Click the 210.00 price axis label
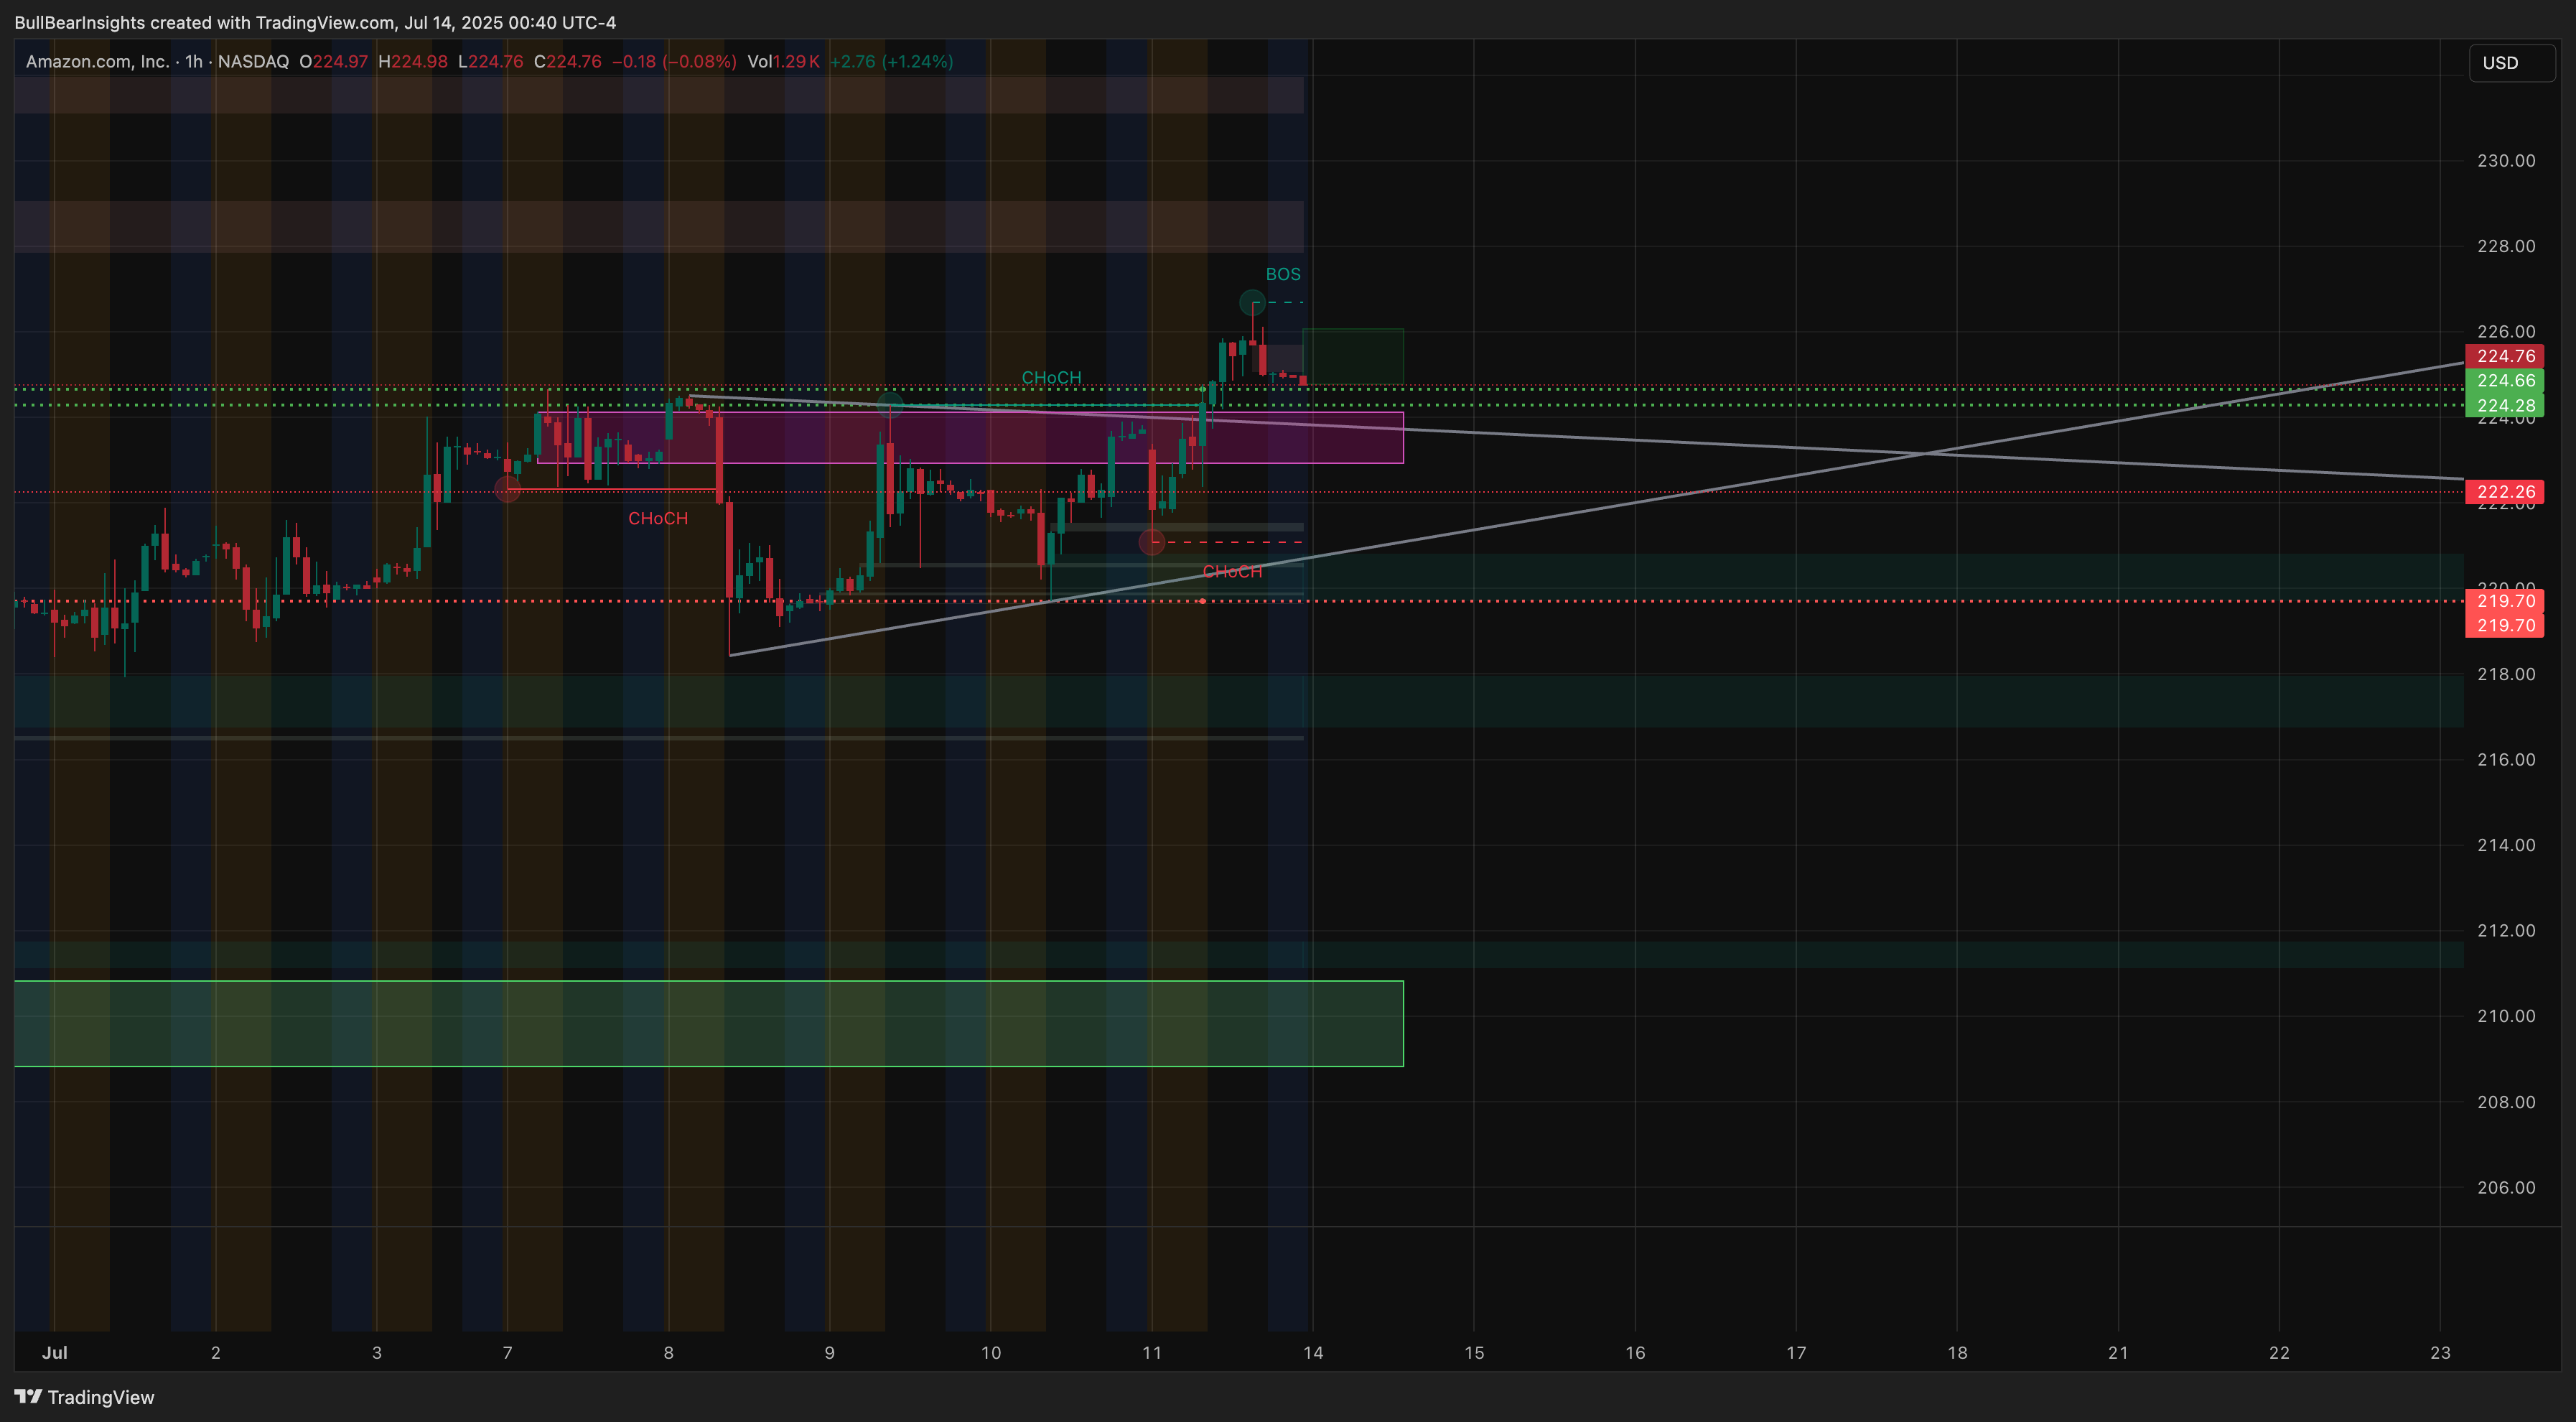Viewport: 2576px width, 1422px height. click(x=2505, y=1016)
